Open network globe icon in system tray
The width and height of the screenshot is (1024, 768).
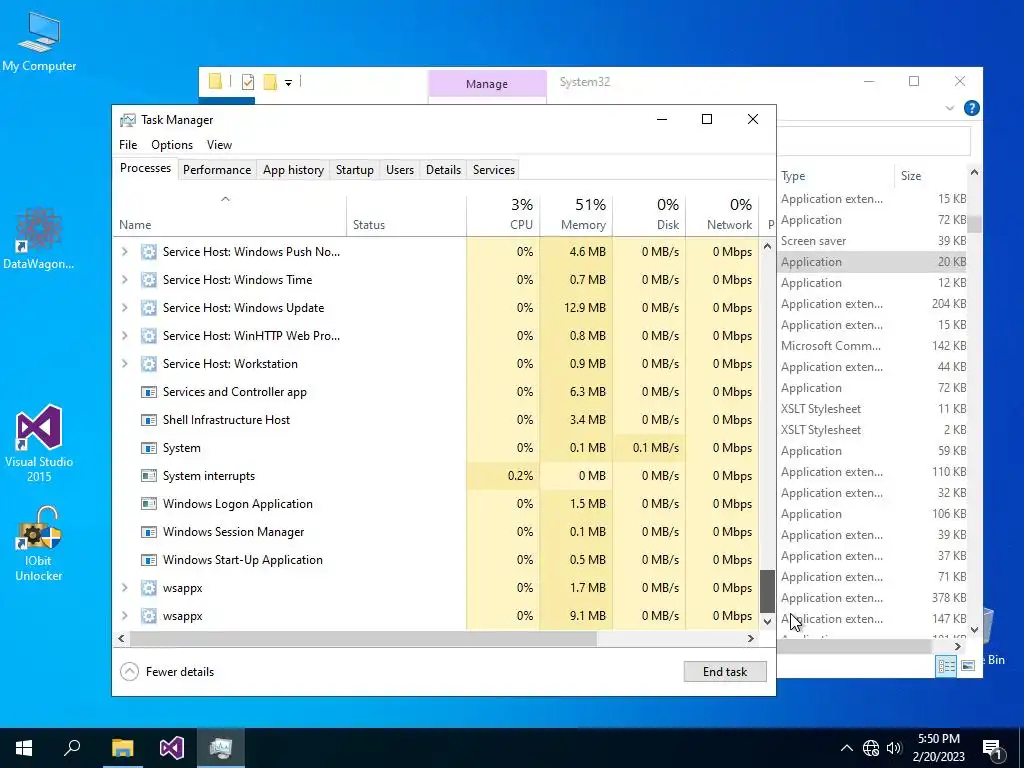click(x=871, y=748)
